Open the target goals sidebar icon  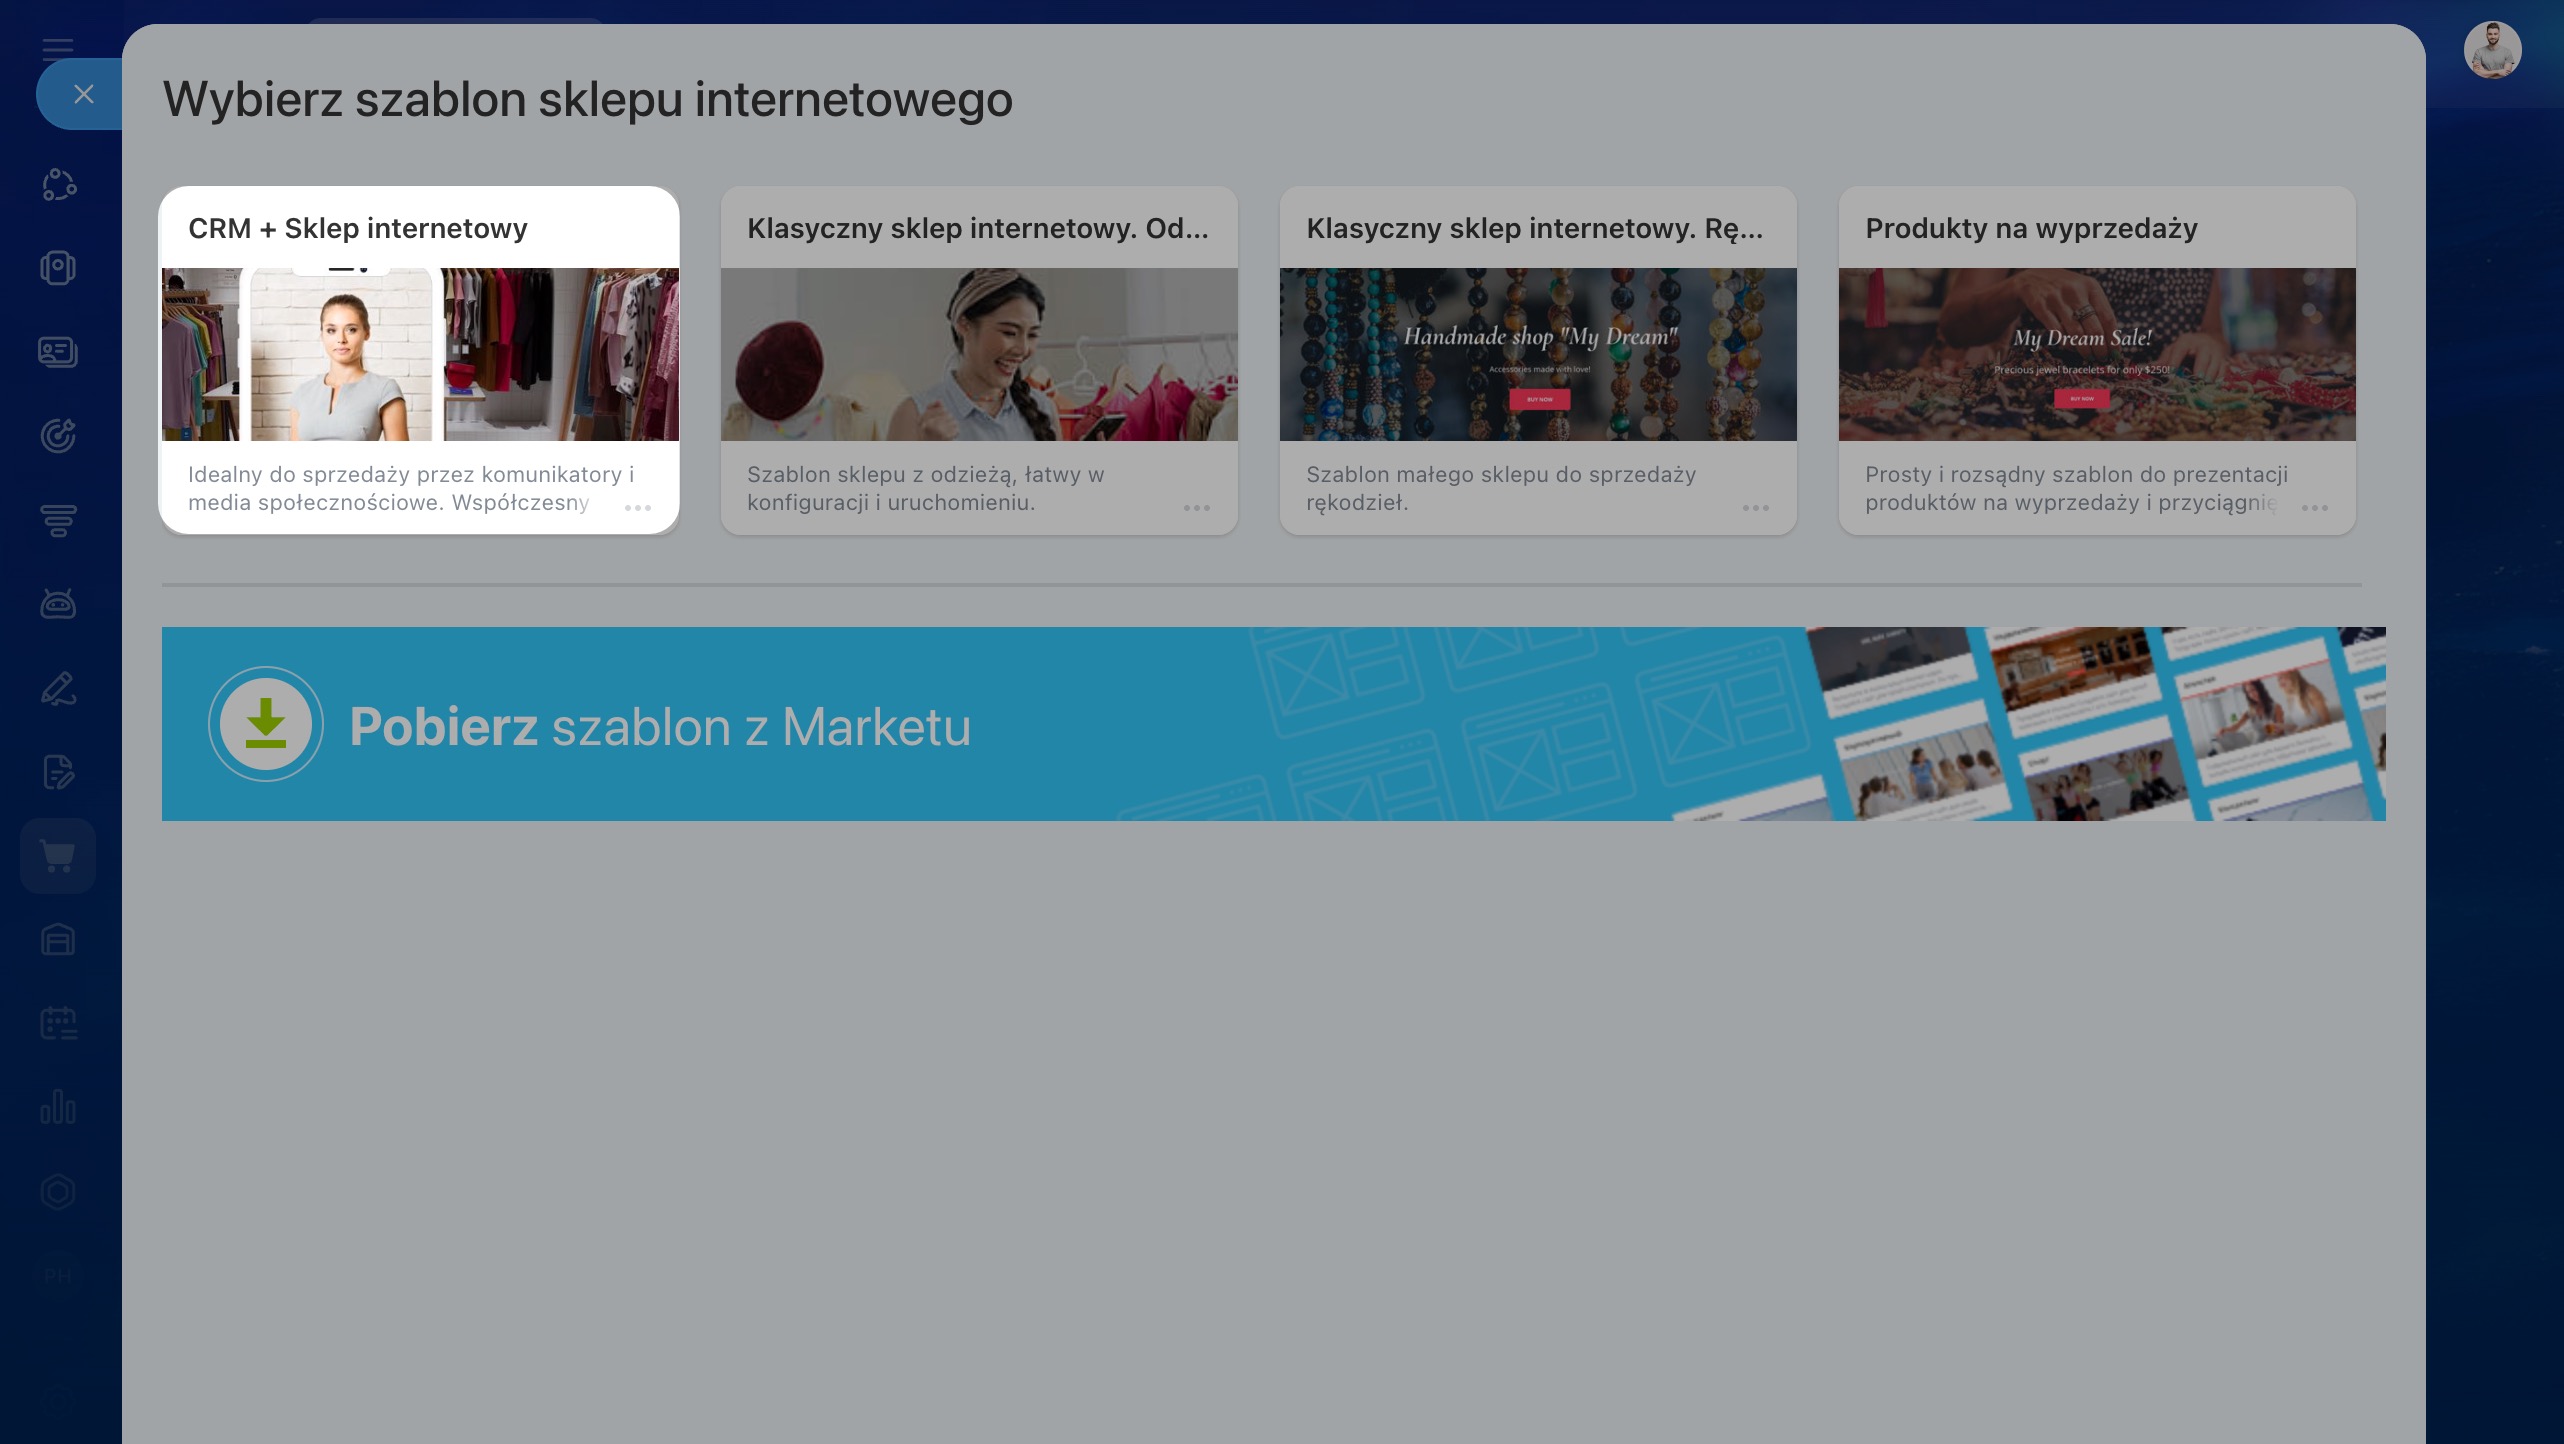click(x=58, y=436)
